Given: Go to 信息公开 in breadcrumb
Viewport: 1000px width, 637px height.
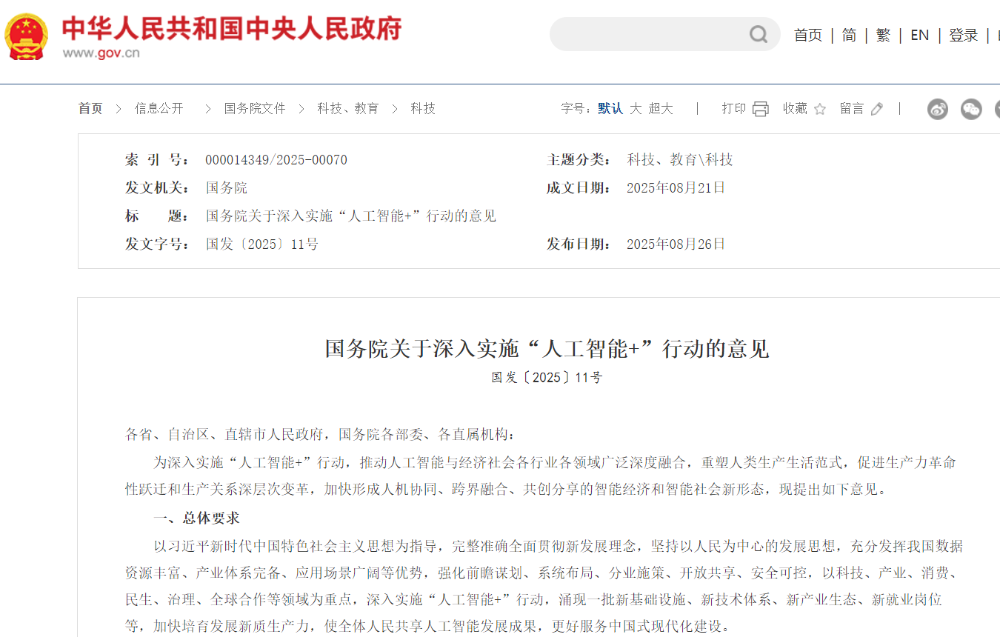Looking at the screenshot, I should 159,109.
